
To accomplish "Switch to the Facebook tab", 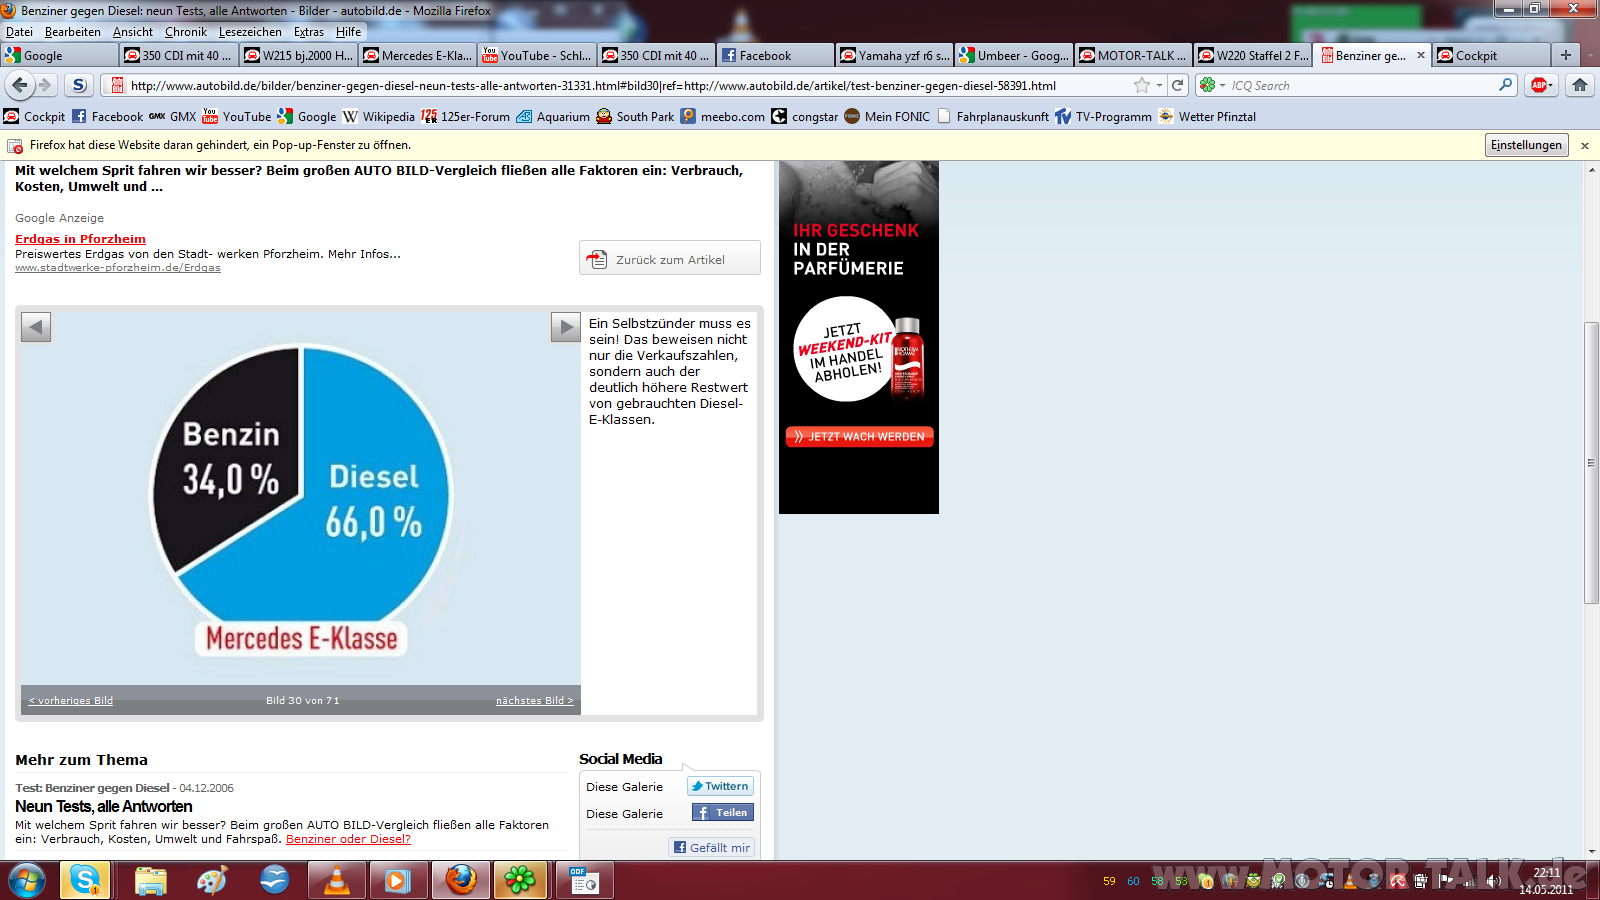I will [775, 55].
